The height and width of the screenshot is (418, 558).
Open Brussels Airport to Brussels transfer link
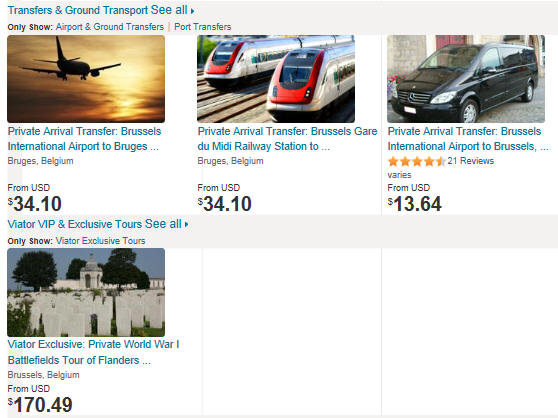[x=468, y=139]
